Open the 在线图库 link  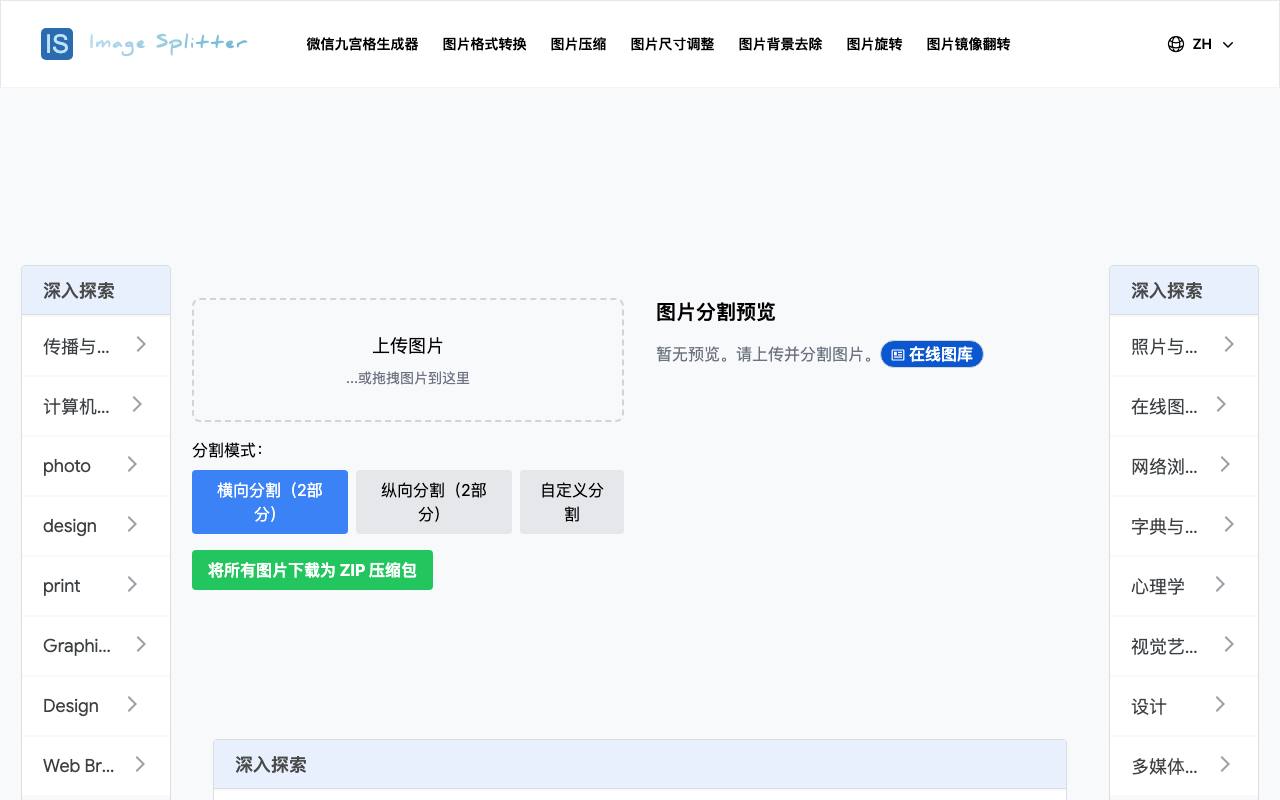click(x=932, y=354)
